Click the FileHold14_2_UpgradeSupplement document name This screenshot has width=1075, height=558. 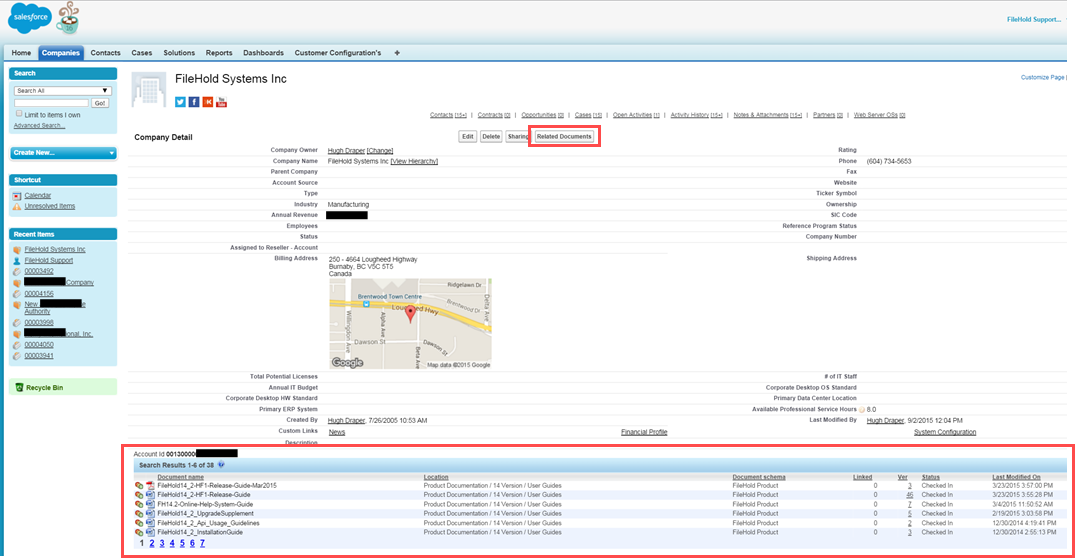coord(205,513)
